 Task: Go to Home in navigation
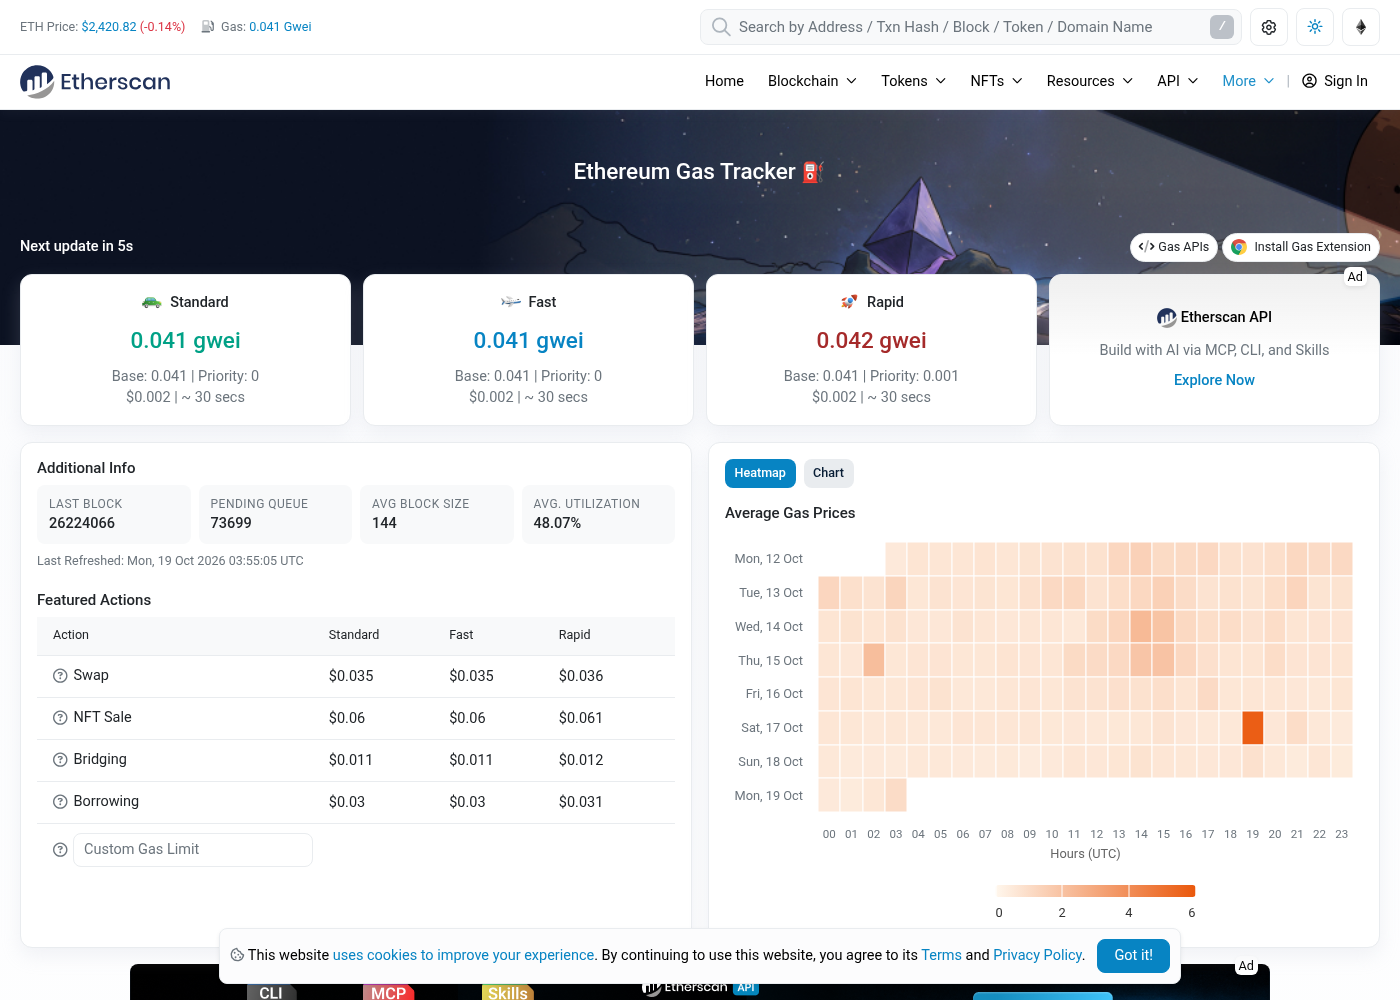724,81
